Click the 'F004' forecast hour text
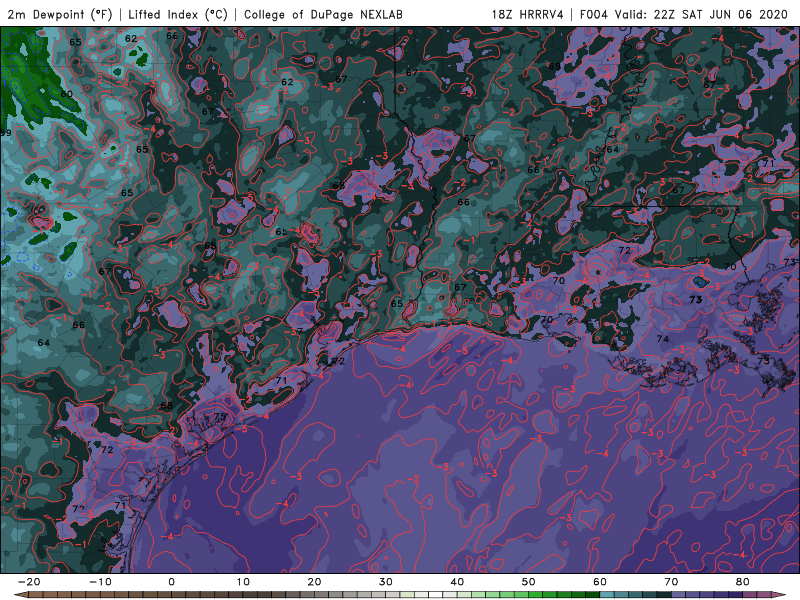This screenshot has width=800, height=600. point(594,14)
